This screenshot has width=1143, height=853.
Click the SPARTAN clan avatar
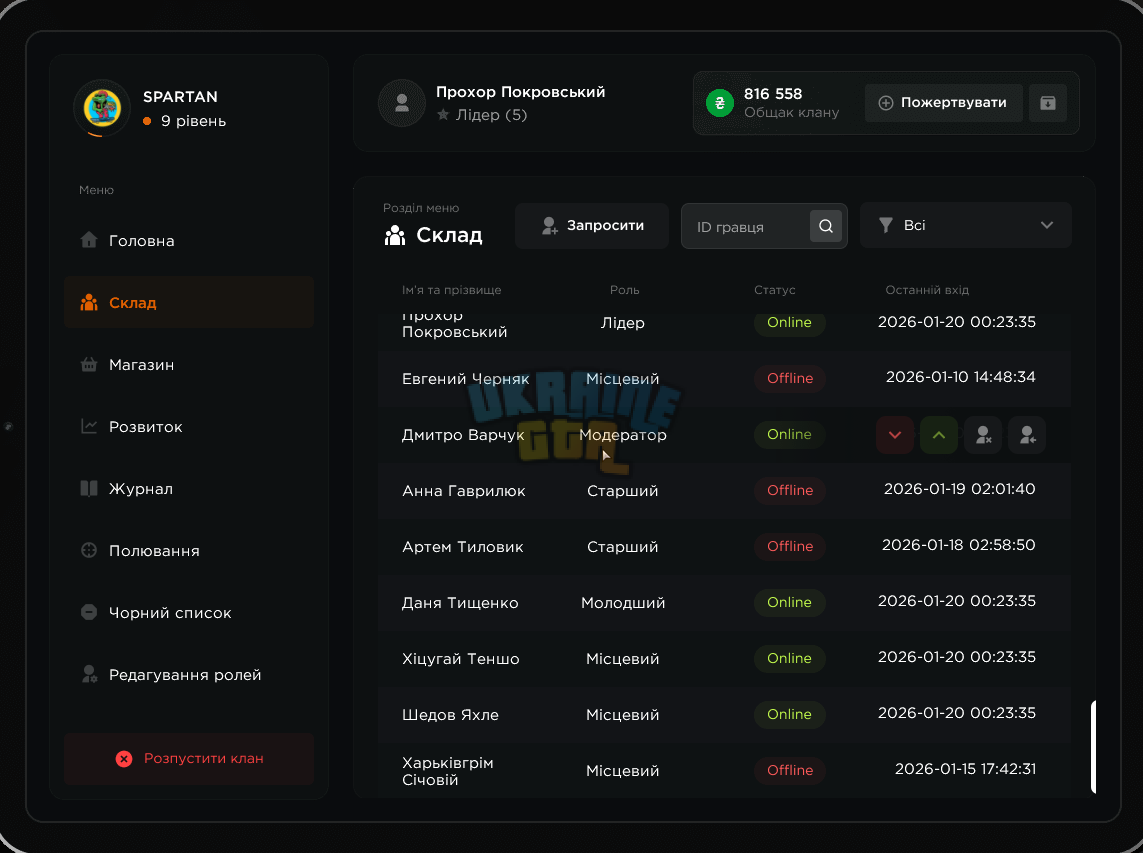click(102, 108)
